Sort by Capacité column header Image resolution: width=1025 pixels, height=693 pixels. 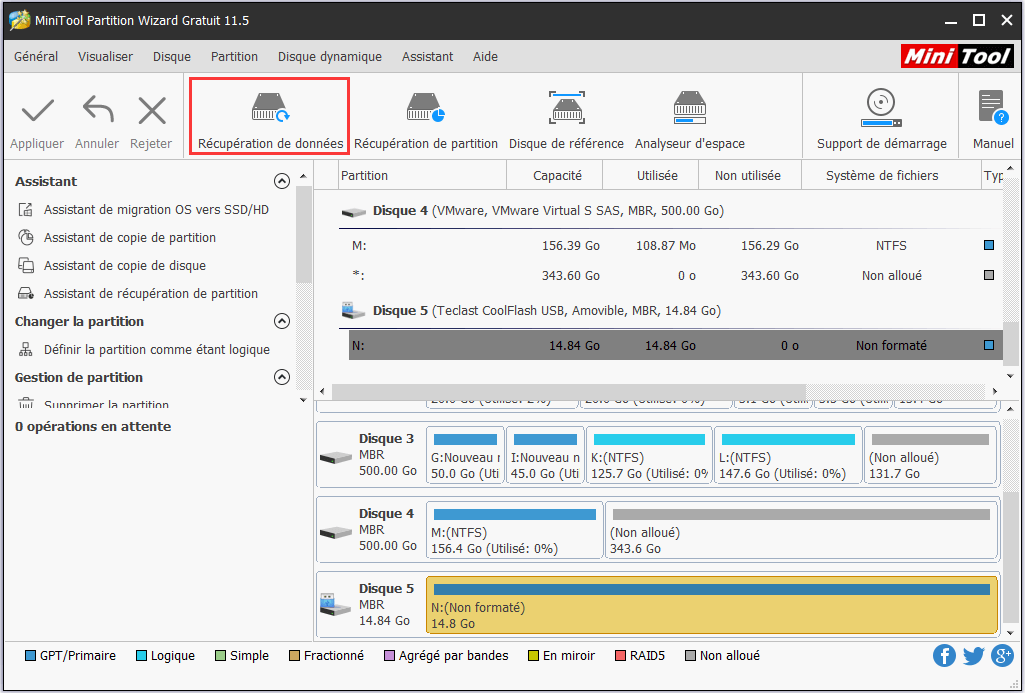tap(554, 175)
